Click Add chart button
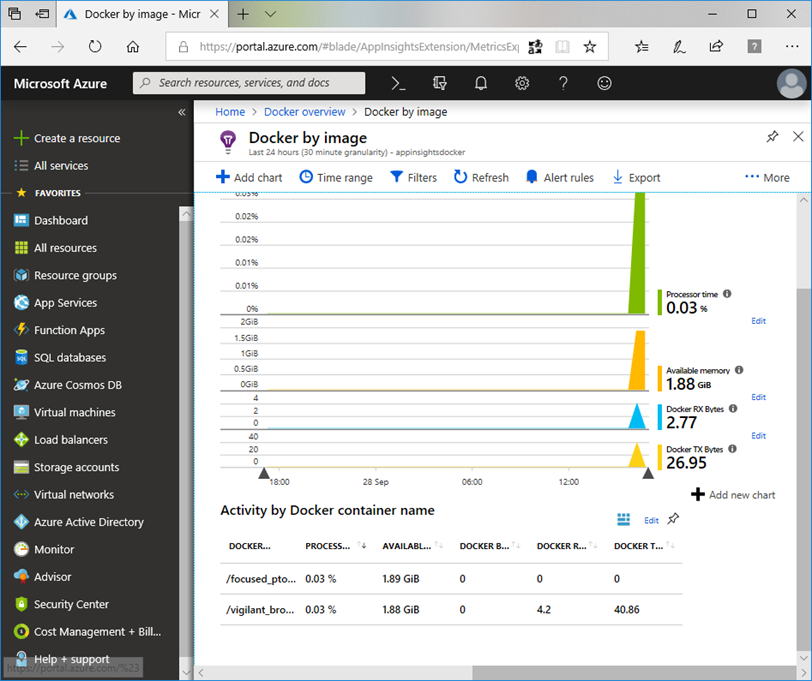The height and width of the screenshot is (681, 812). point(249,178)
